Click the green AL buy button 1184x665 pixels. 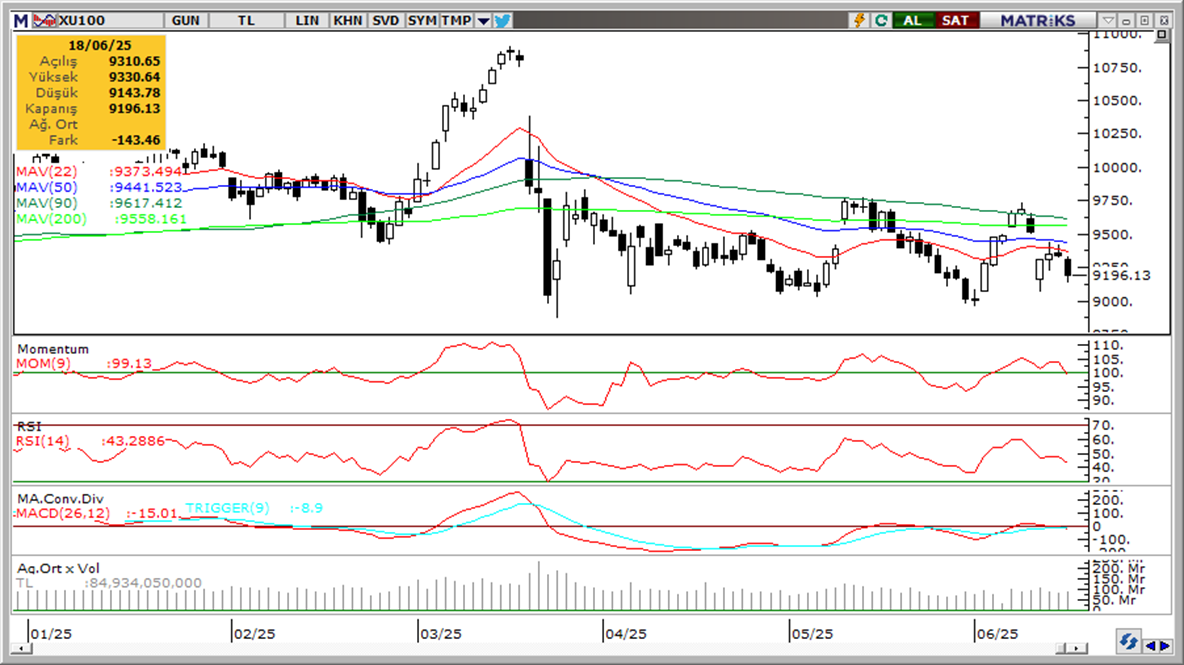click(x=913, y=20)
